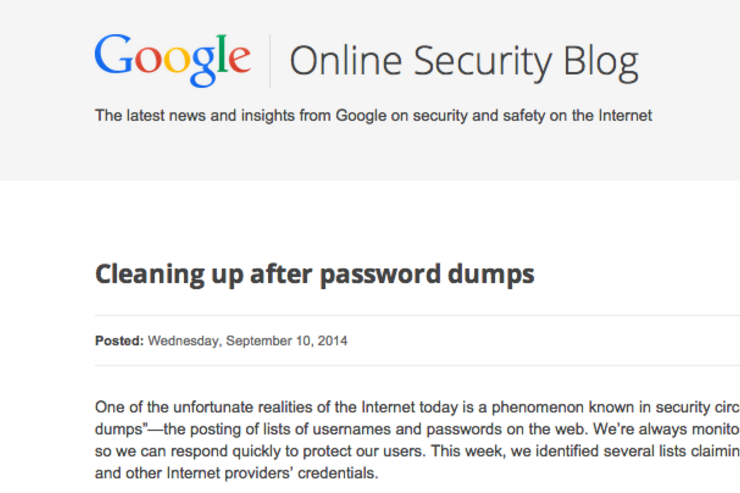
Task: Click the line "and other Internet providers' credentials."
Action: tap(236, 473)
